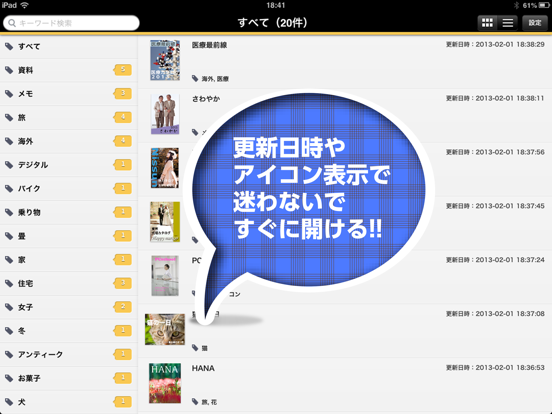Open the HANA cover thumbnail

click(165, 383)
